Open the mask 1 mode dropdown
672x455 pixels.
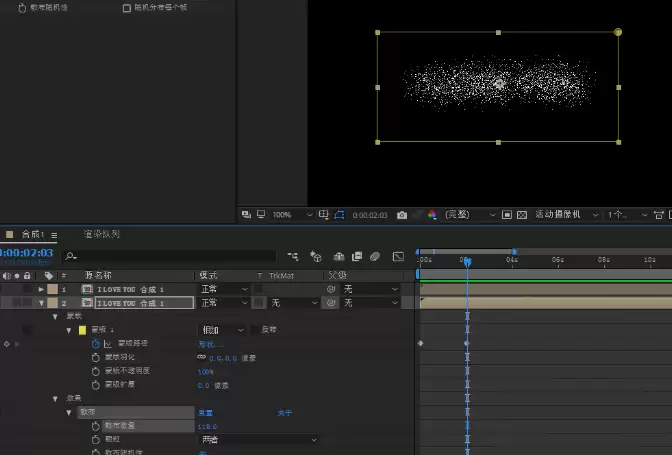pos(222,330)
